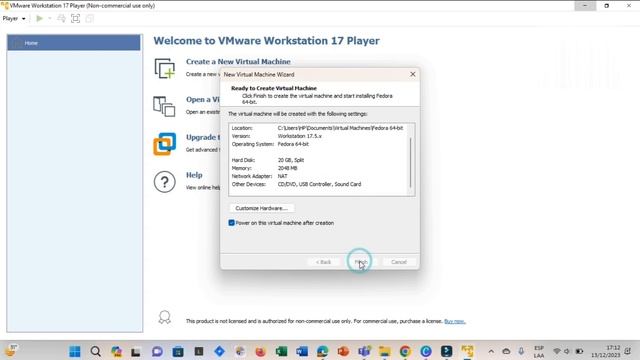Open Microsoft Edge from the taskbar
The image size is (640, 360).
[x=322, y=351]
